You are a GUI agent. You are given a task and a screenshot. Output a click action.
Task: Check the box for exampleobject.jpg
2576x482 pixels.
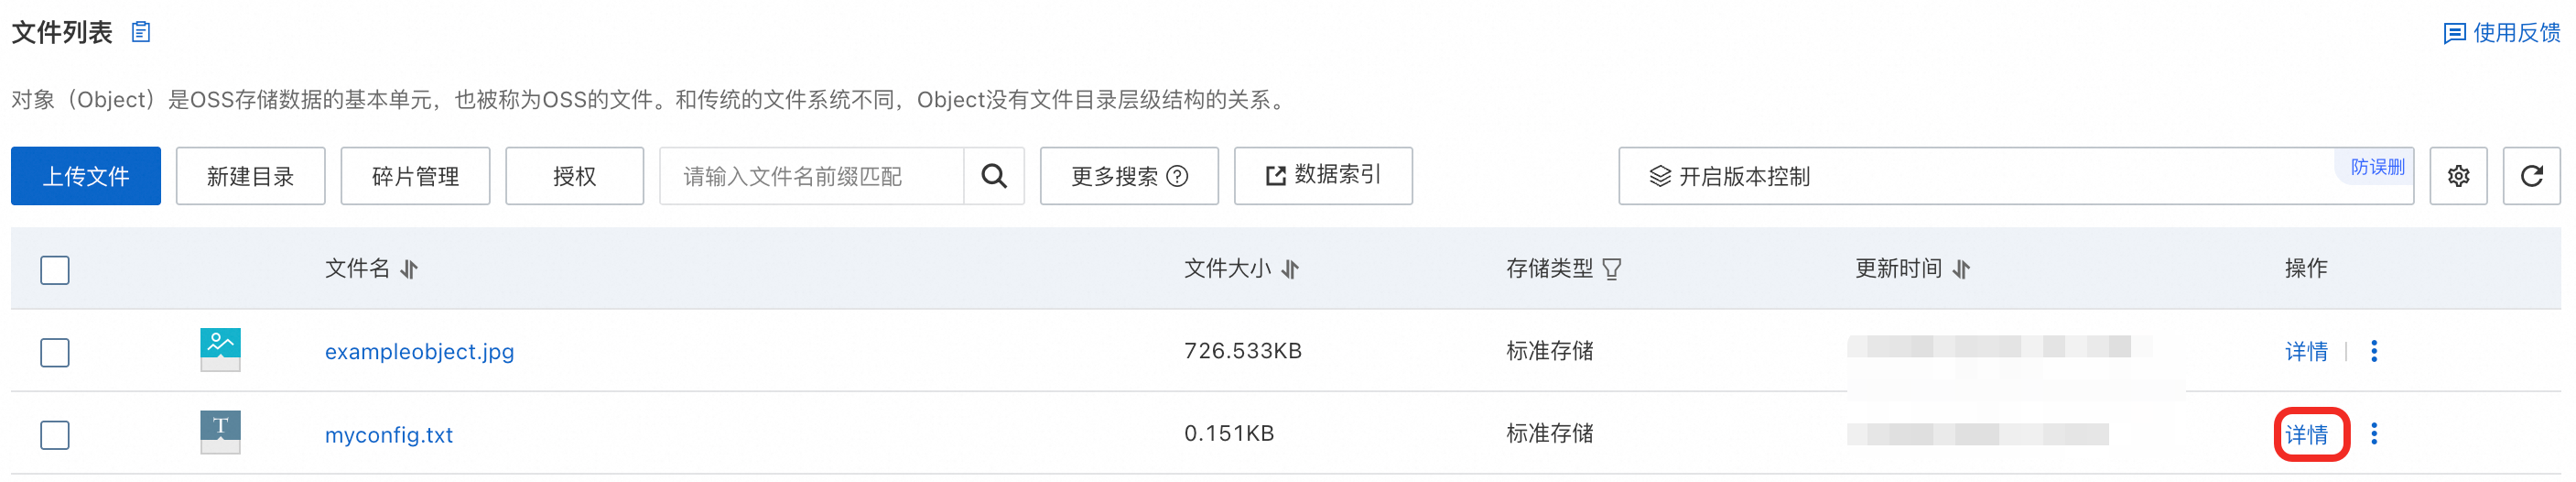[55, 353]
